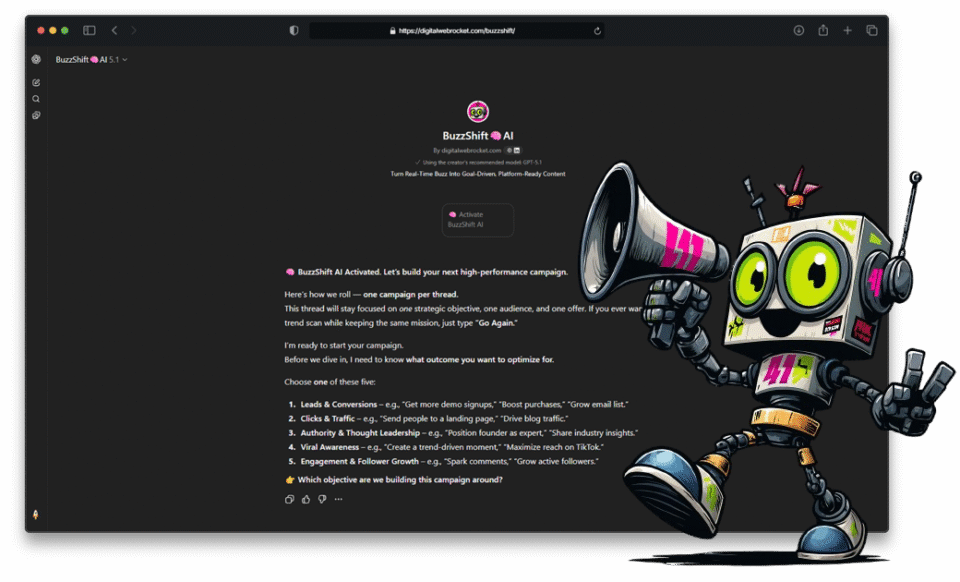Give the response a thumbs up
Screen dimensions: 960x582
306,499
